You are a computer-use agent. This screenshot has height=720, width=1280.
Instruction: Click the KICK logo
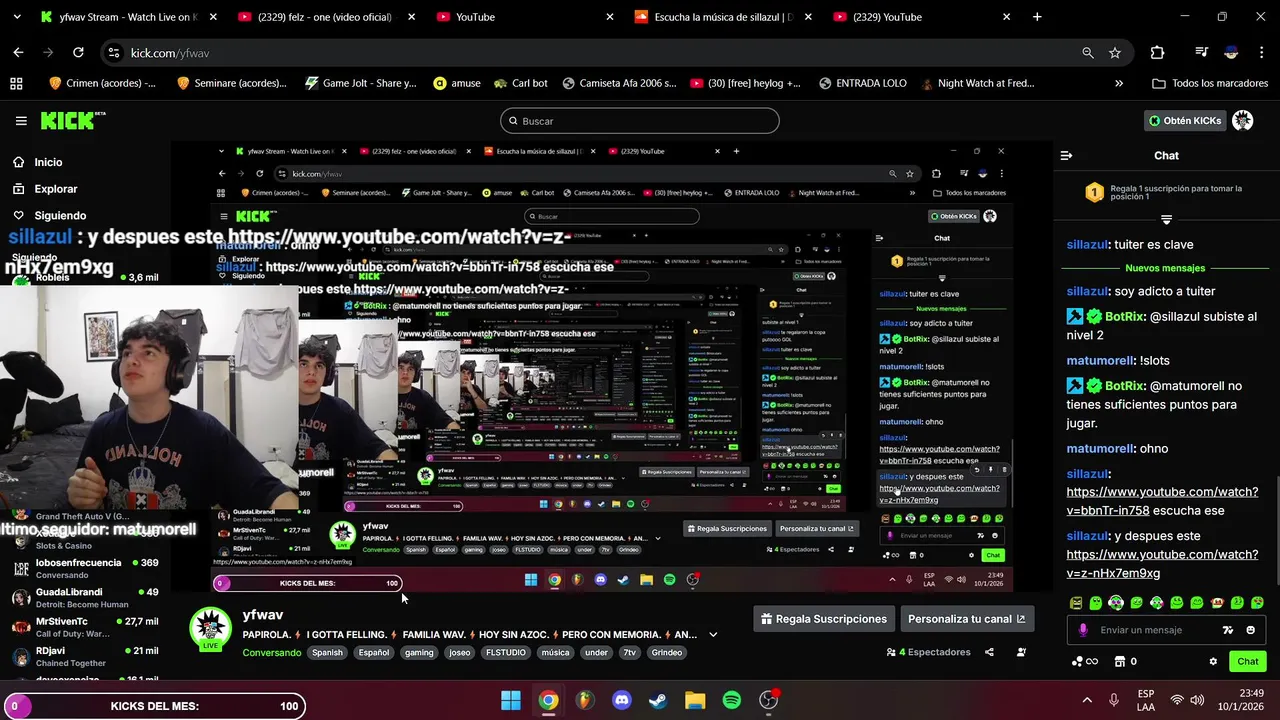72,120
